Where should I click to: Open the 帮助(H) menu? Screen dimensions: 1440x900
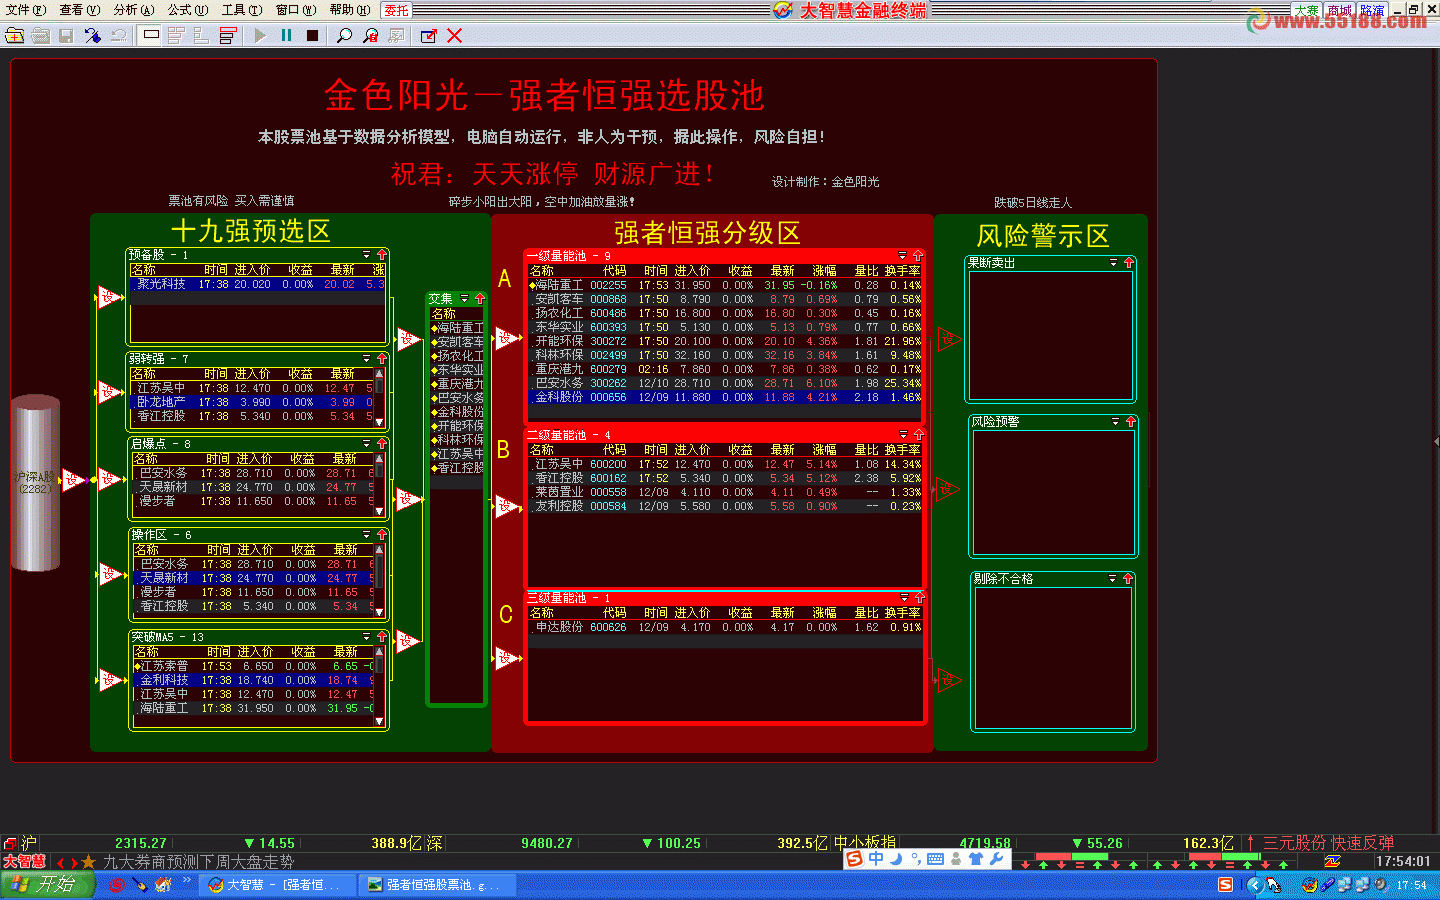pyautogui.click(x=349, y=10)
